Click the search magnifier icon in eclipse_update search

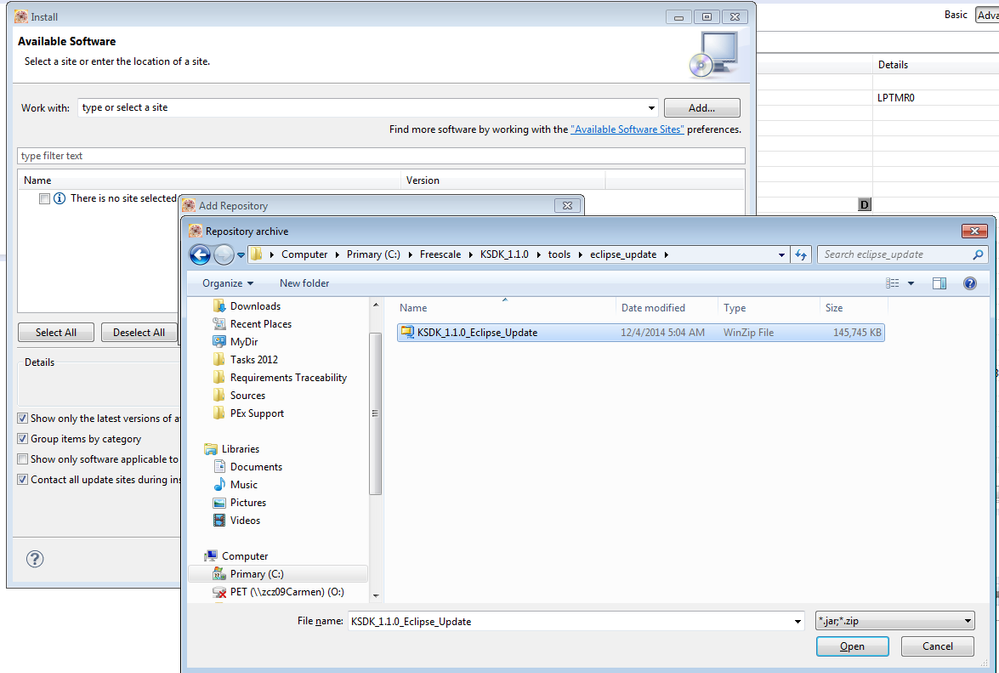click(x=977, y=254)
